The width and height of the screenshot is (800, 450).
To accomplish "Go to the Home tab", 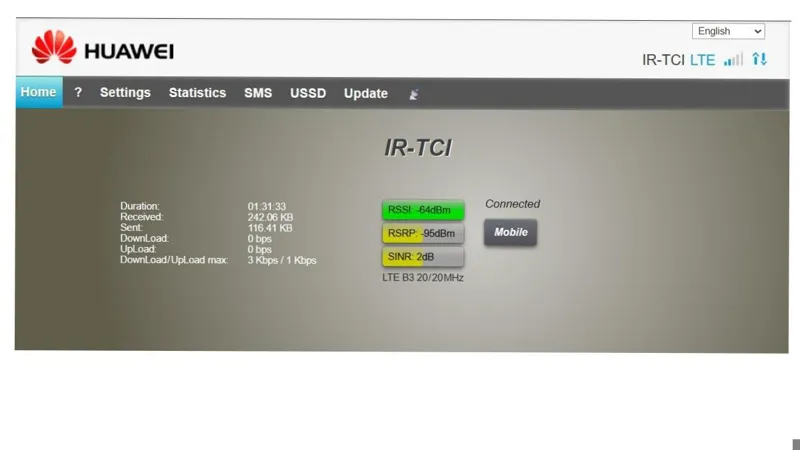I will [x=38, y=93].
